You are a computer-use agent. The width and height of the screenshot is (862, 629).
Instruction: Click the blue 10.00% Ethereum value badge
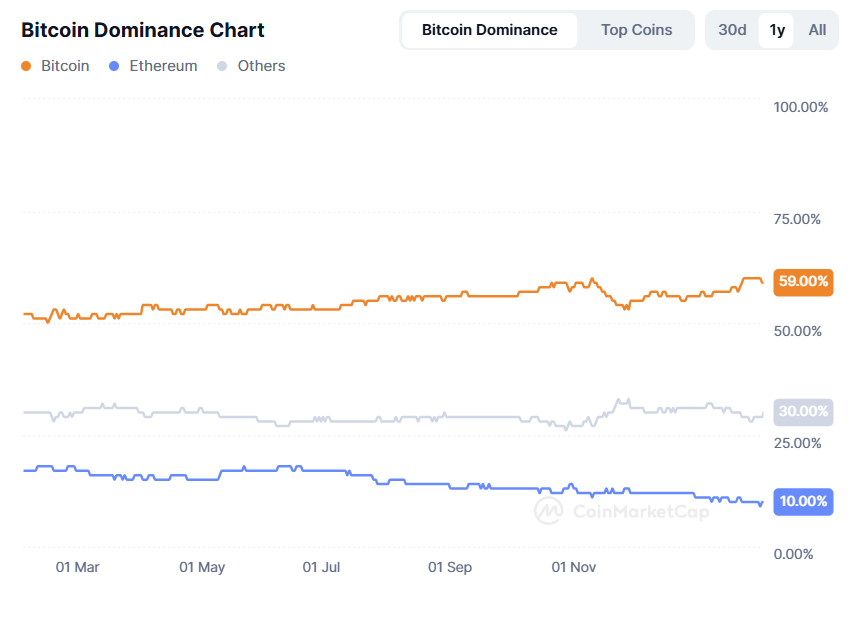click(803, 501)
